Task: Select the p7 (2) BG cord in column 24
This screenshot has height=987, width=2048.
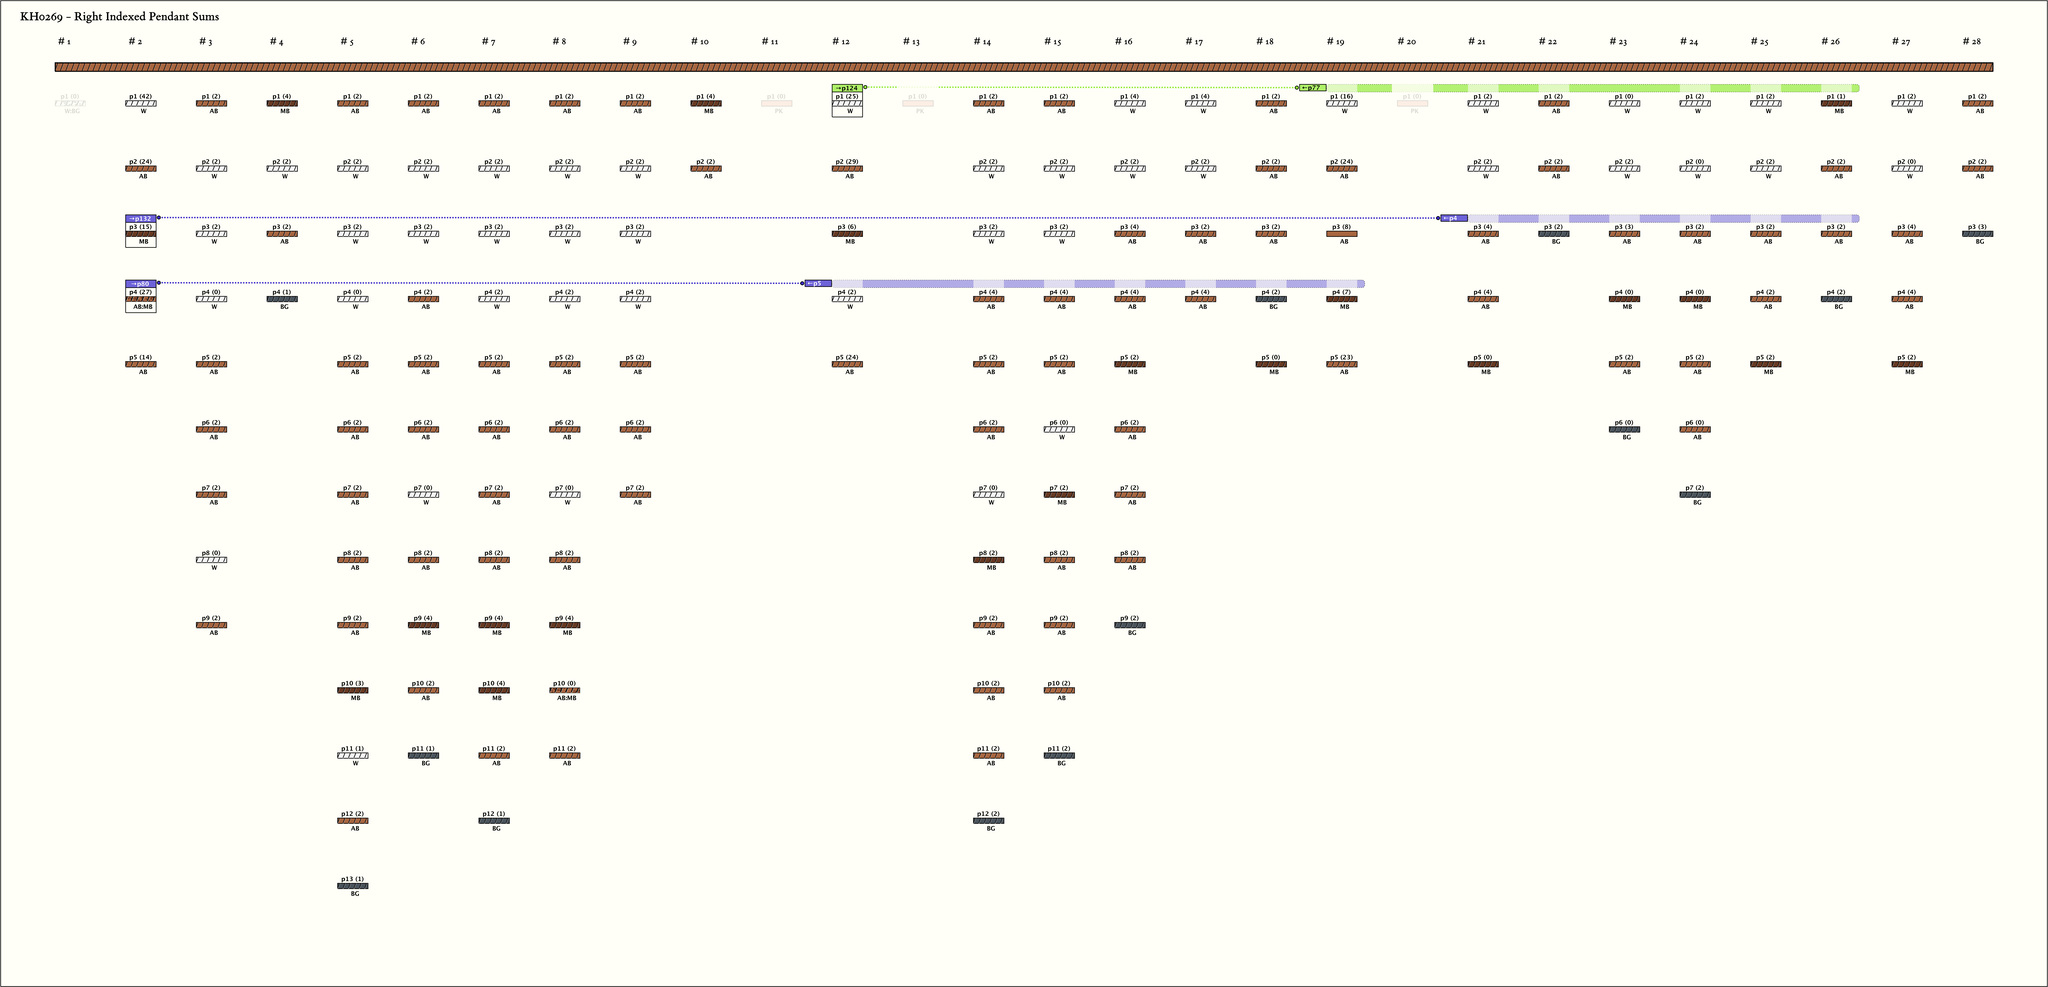Action: [1695, 495]
